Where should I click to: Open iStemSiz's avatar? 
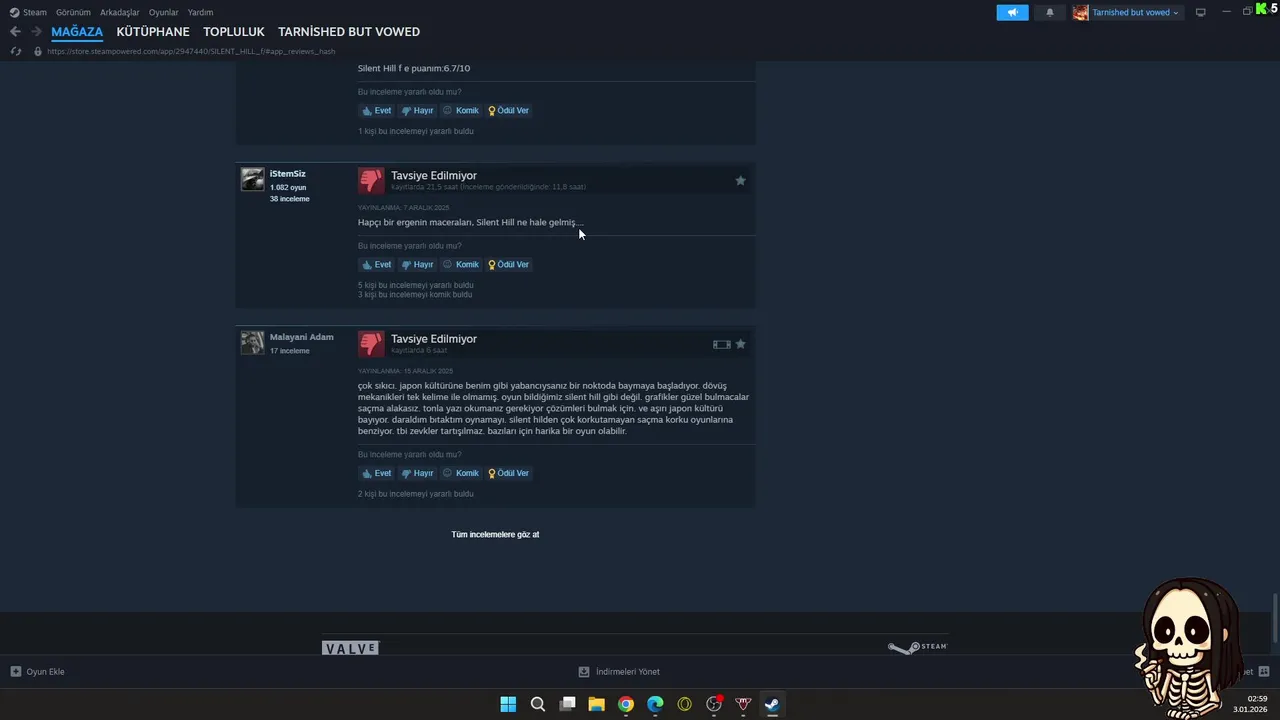click(252, 179)
